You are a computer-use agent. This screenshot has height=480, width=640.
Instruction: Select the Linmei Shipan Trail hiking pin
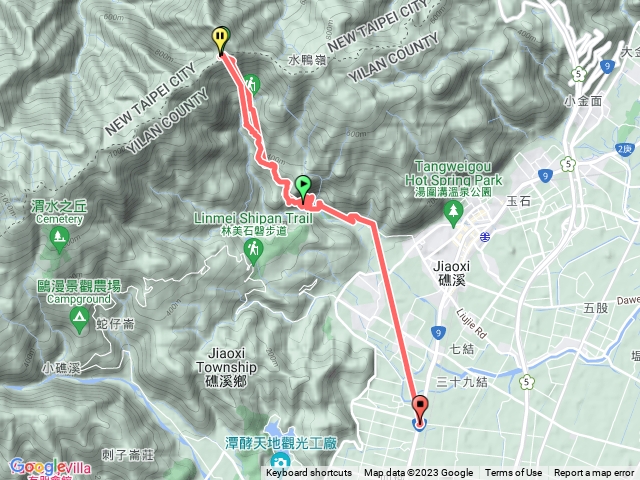[x=253, y=251]
